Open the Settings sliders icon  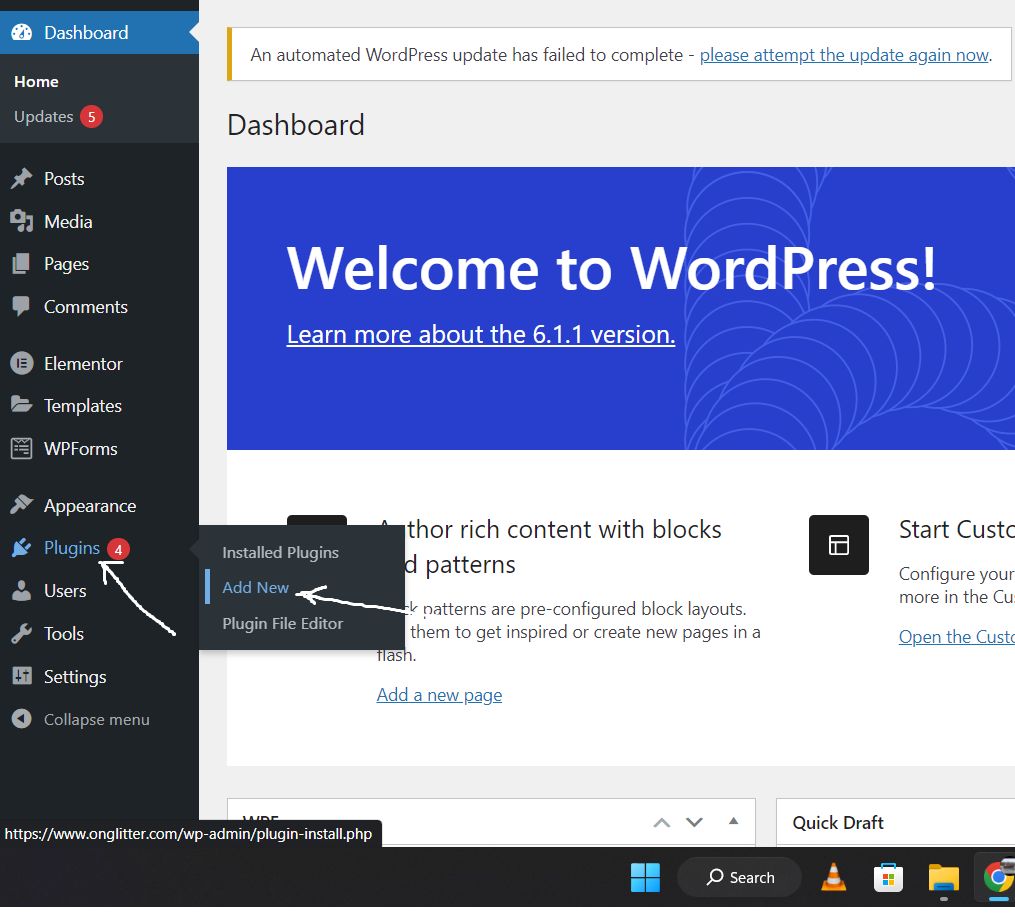tap(21, 676)
